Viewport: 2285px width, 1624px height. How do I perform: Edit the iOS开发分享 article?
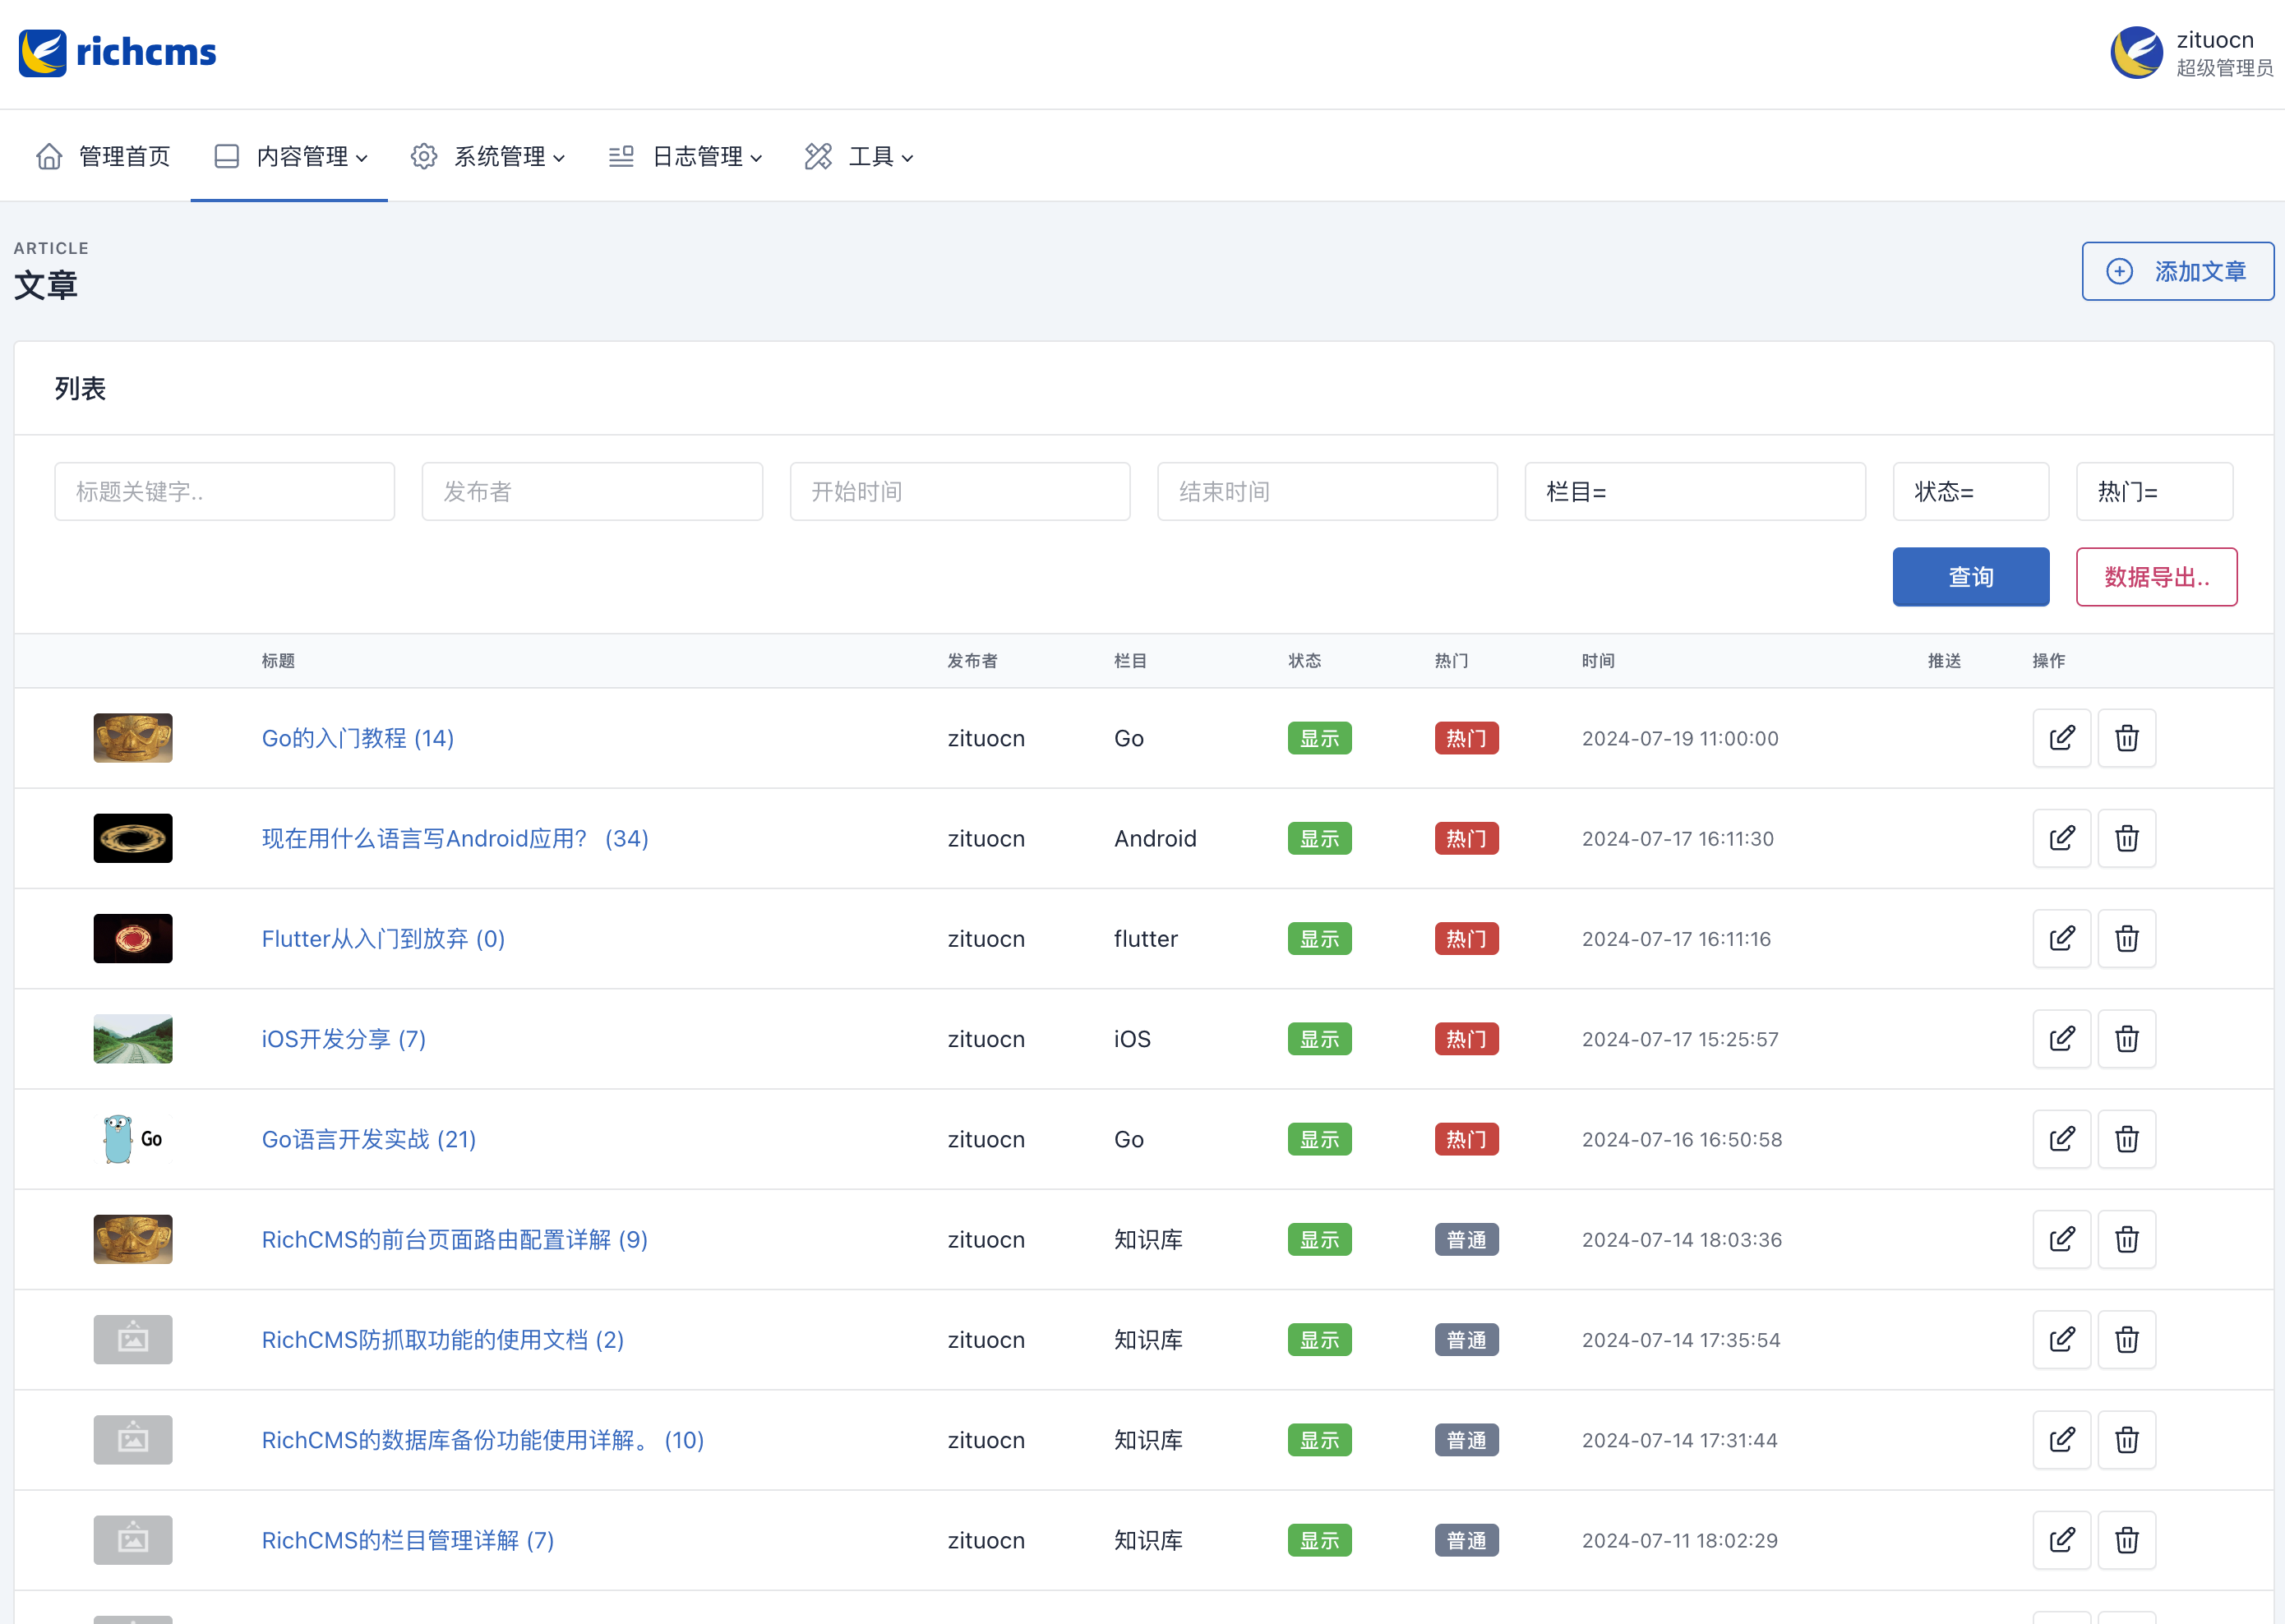[x=2061, y=1039]
